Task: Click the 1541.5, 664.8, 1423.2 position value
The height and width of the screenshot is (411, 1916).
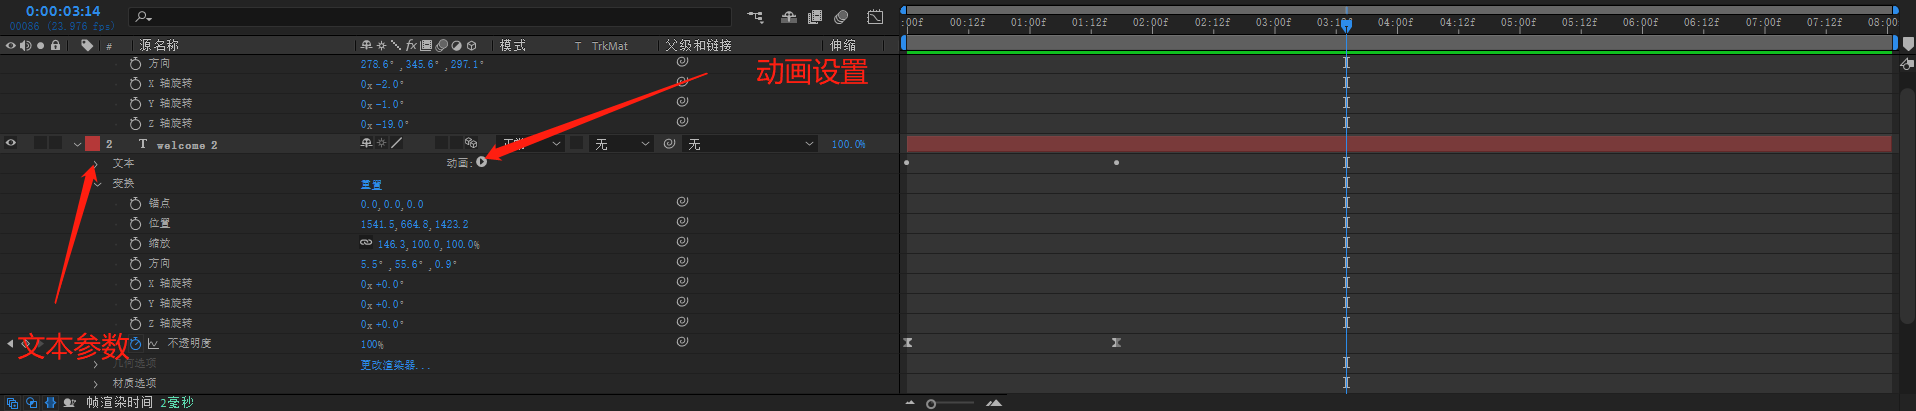Action: coord(414,224)
